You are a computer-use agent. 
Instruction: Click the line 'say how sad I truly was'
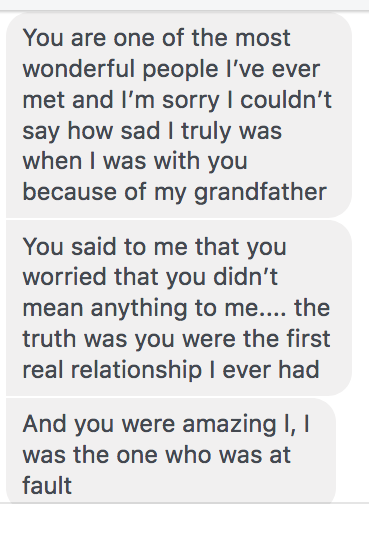pos(152,131)
